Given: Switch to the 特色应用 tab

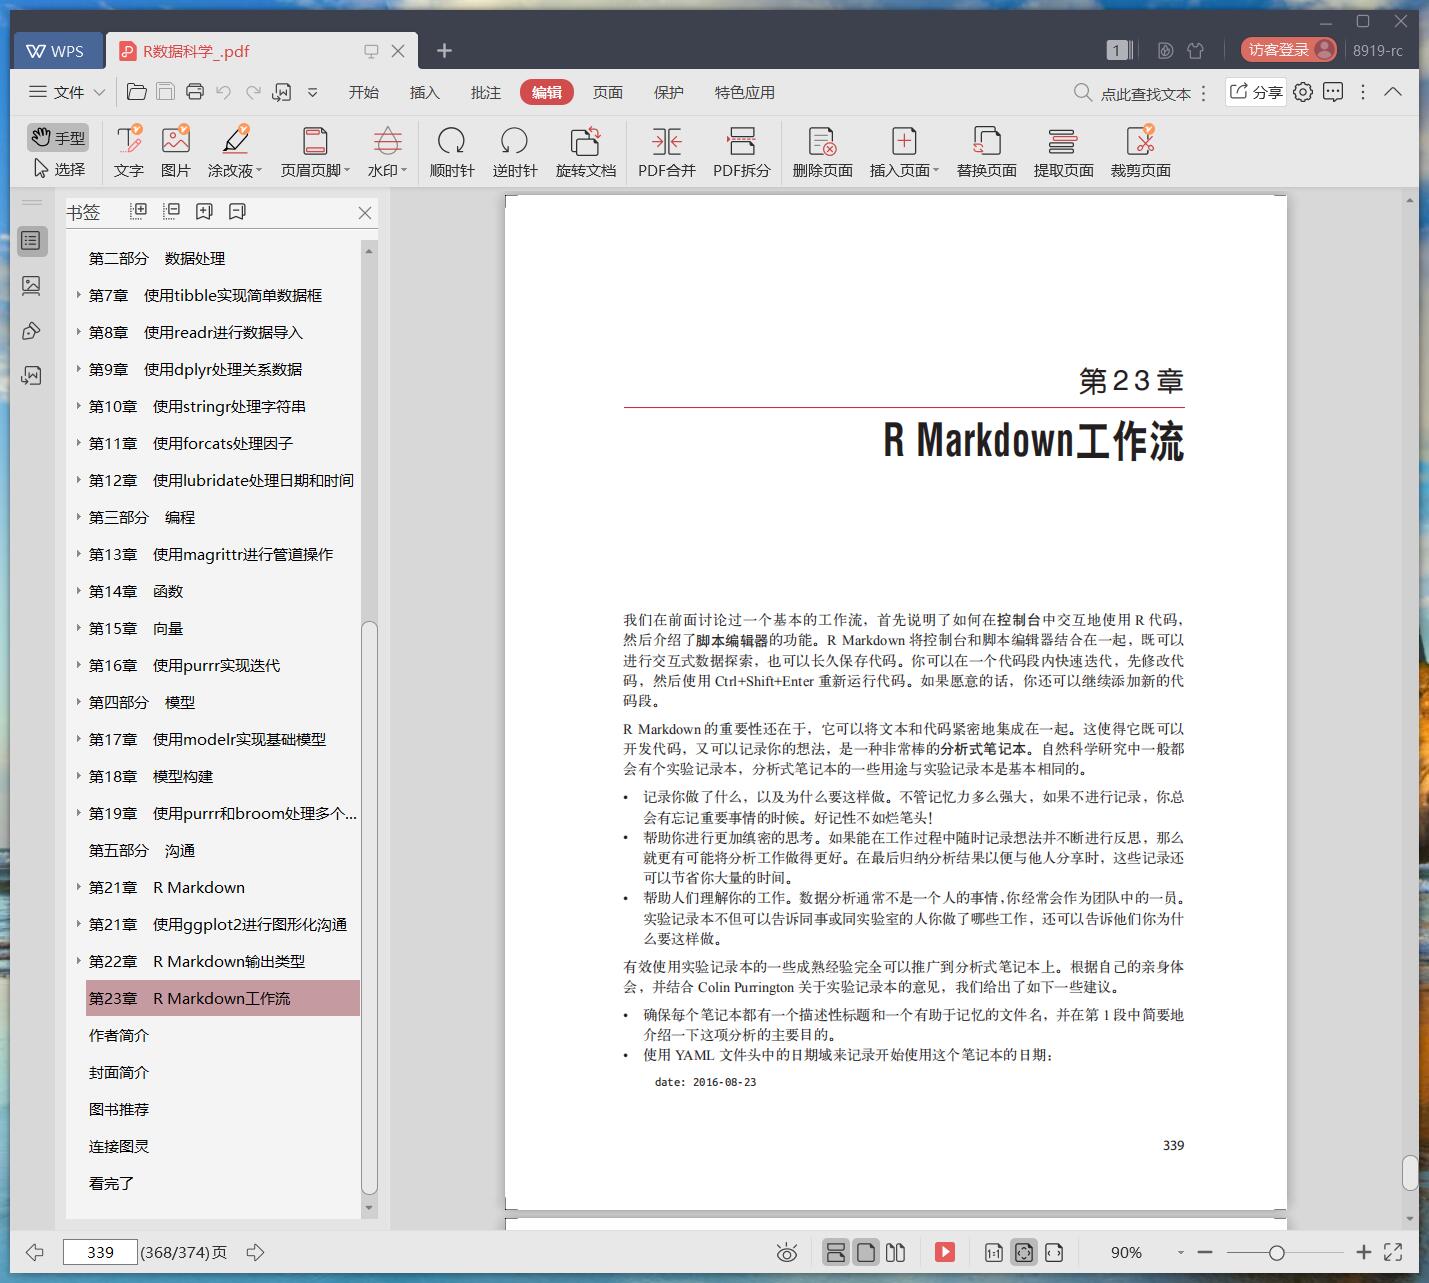Looking at the screenshot, I should [x=745, y=92].
